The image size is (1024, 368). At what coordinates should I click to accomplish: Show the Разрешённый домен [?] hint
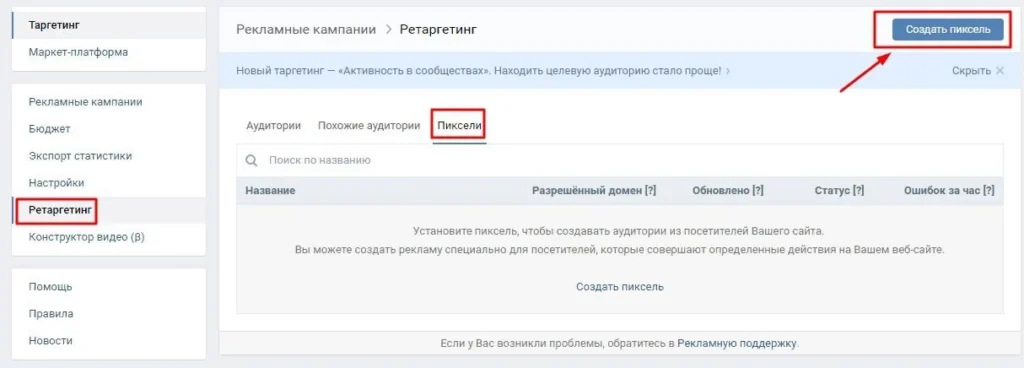click(x=650, y=191)
